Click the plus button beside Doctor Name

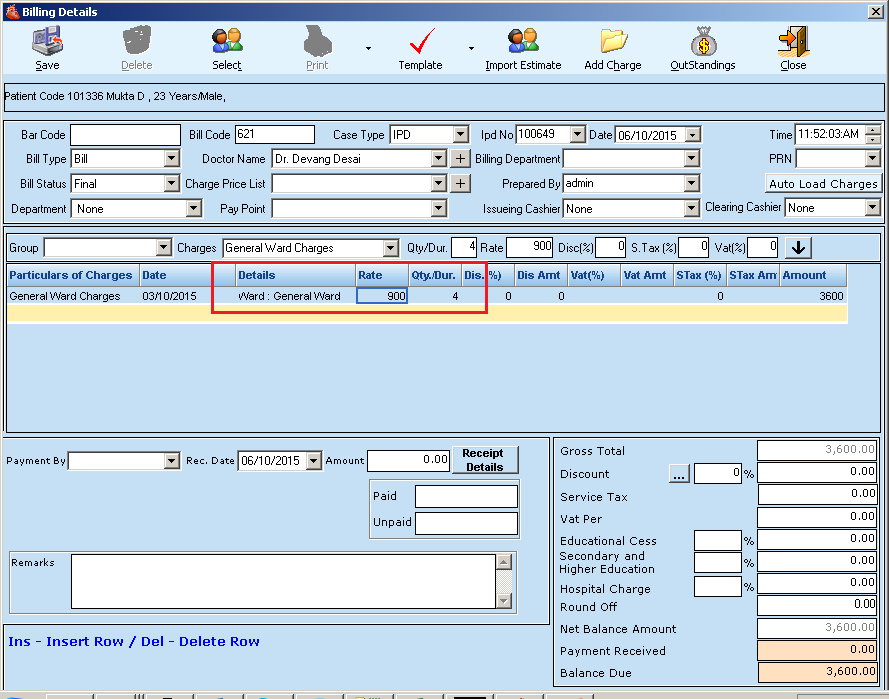(x=459, y=158)
